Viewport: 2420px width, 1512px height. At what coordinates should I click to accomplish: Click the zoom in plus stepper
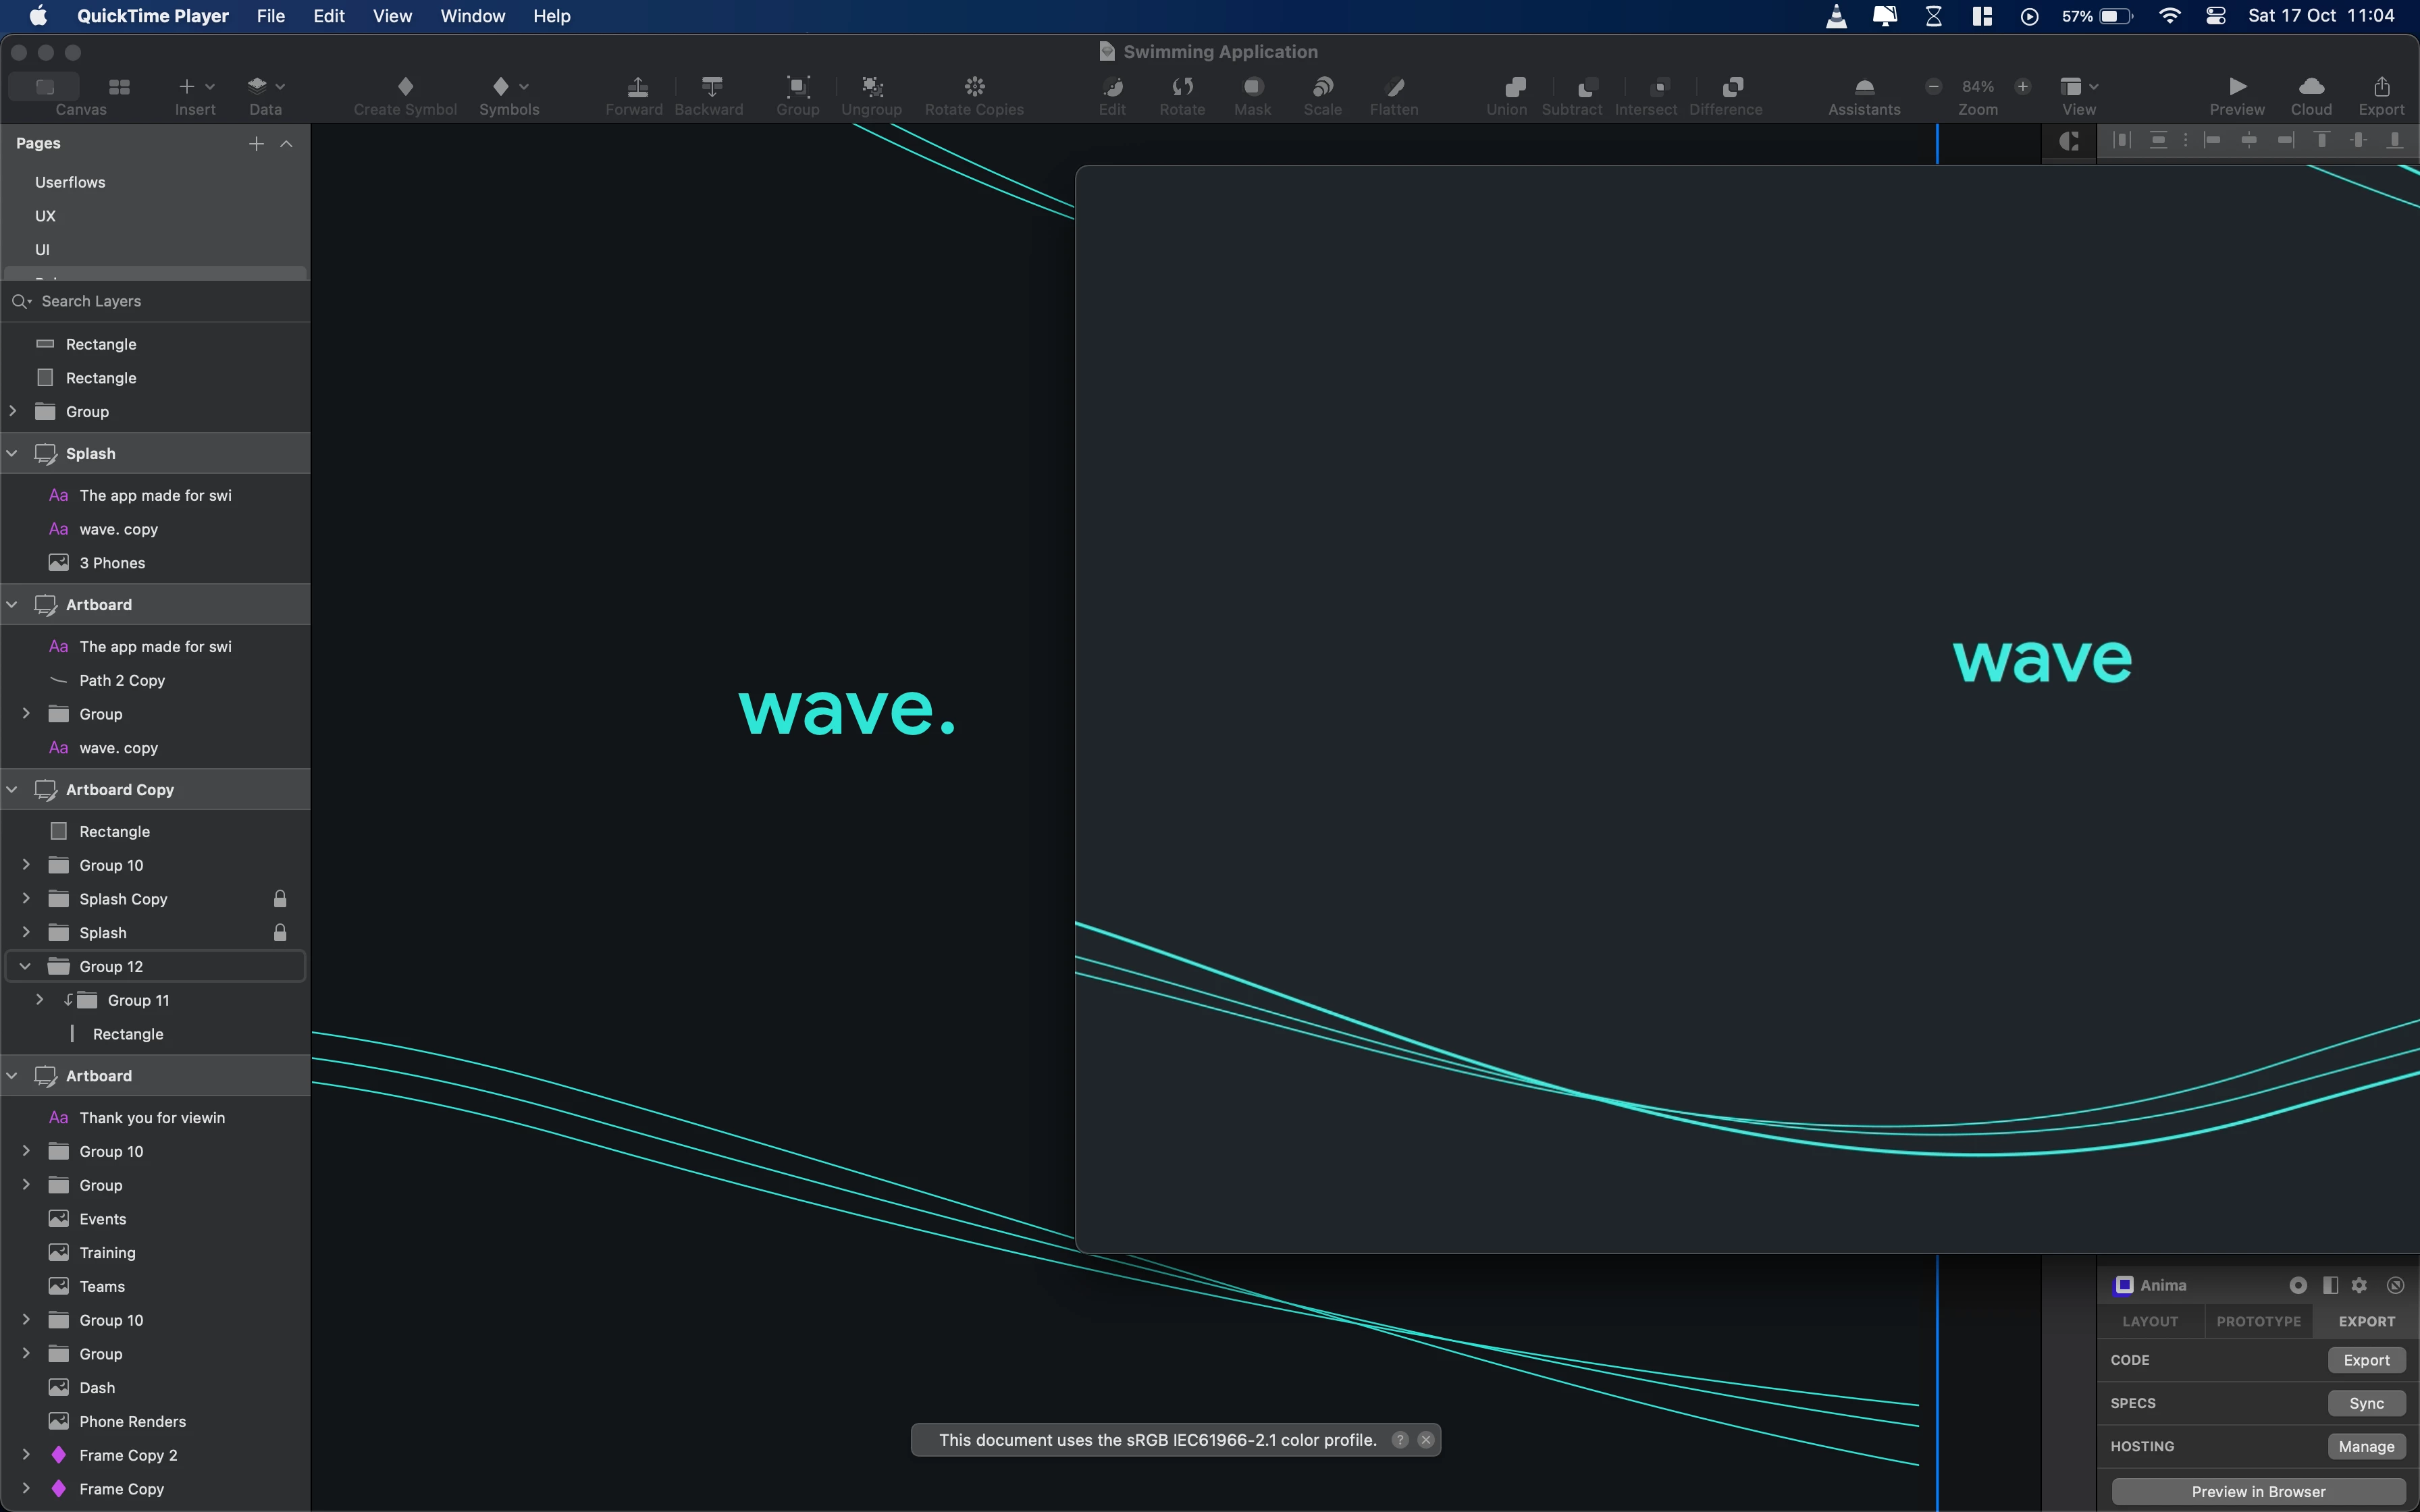[x=2022, y=87]
